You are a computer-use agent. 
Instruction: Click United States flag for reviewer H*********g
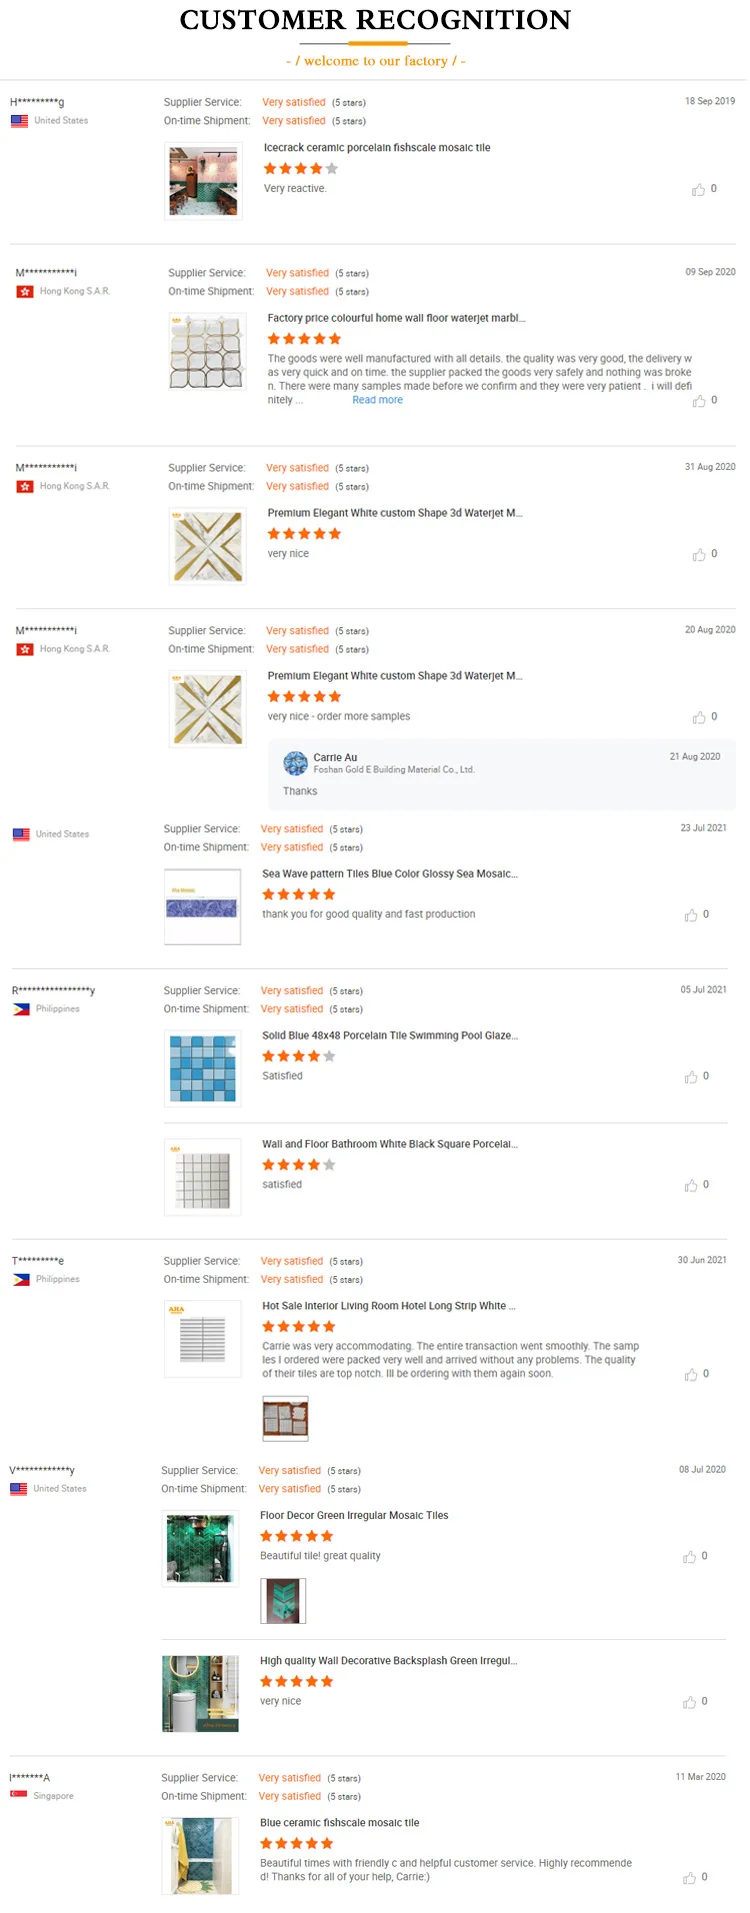pos(19,121)
